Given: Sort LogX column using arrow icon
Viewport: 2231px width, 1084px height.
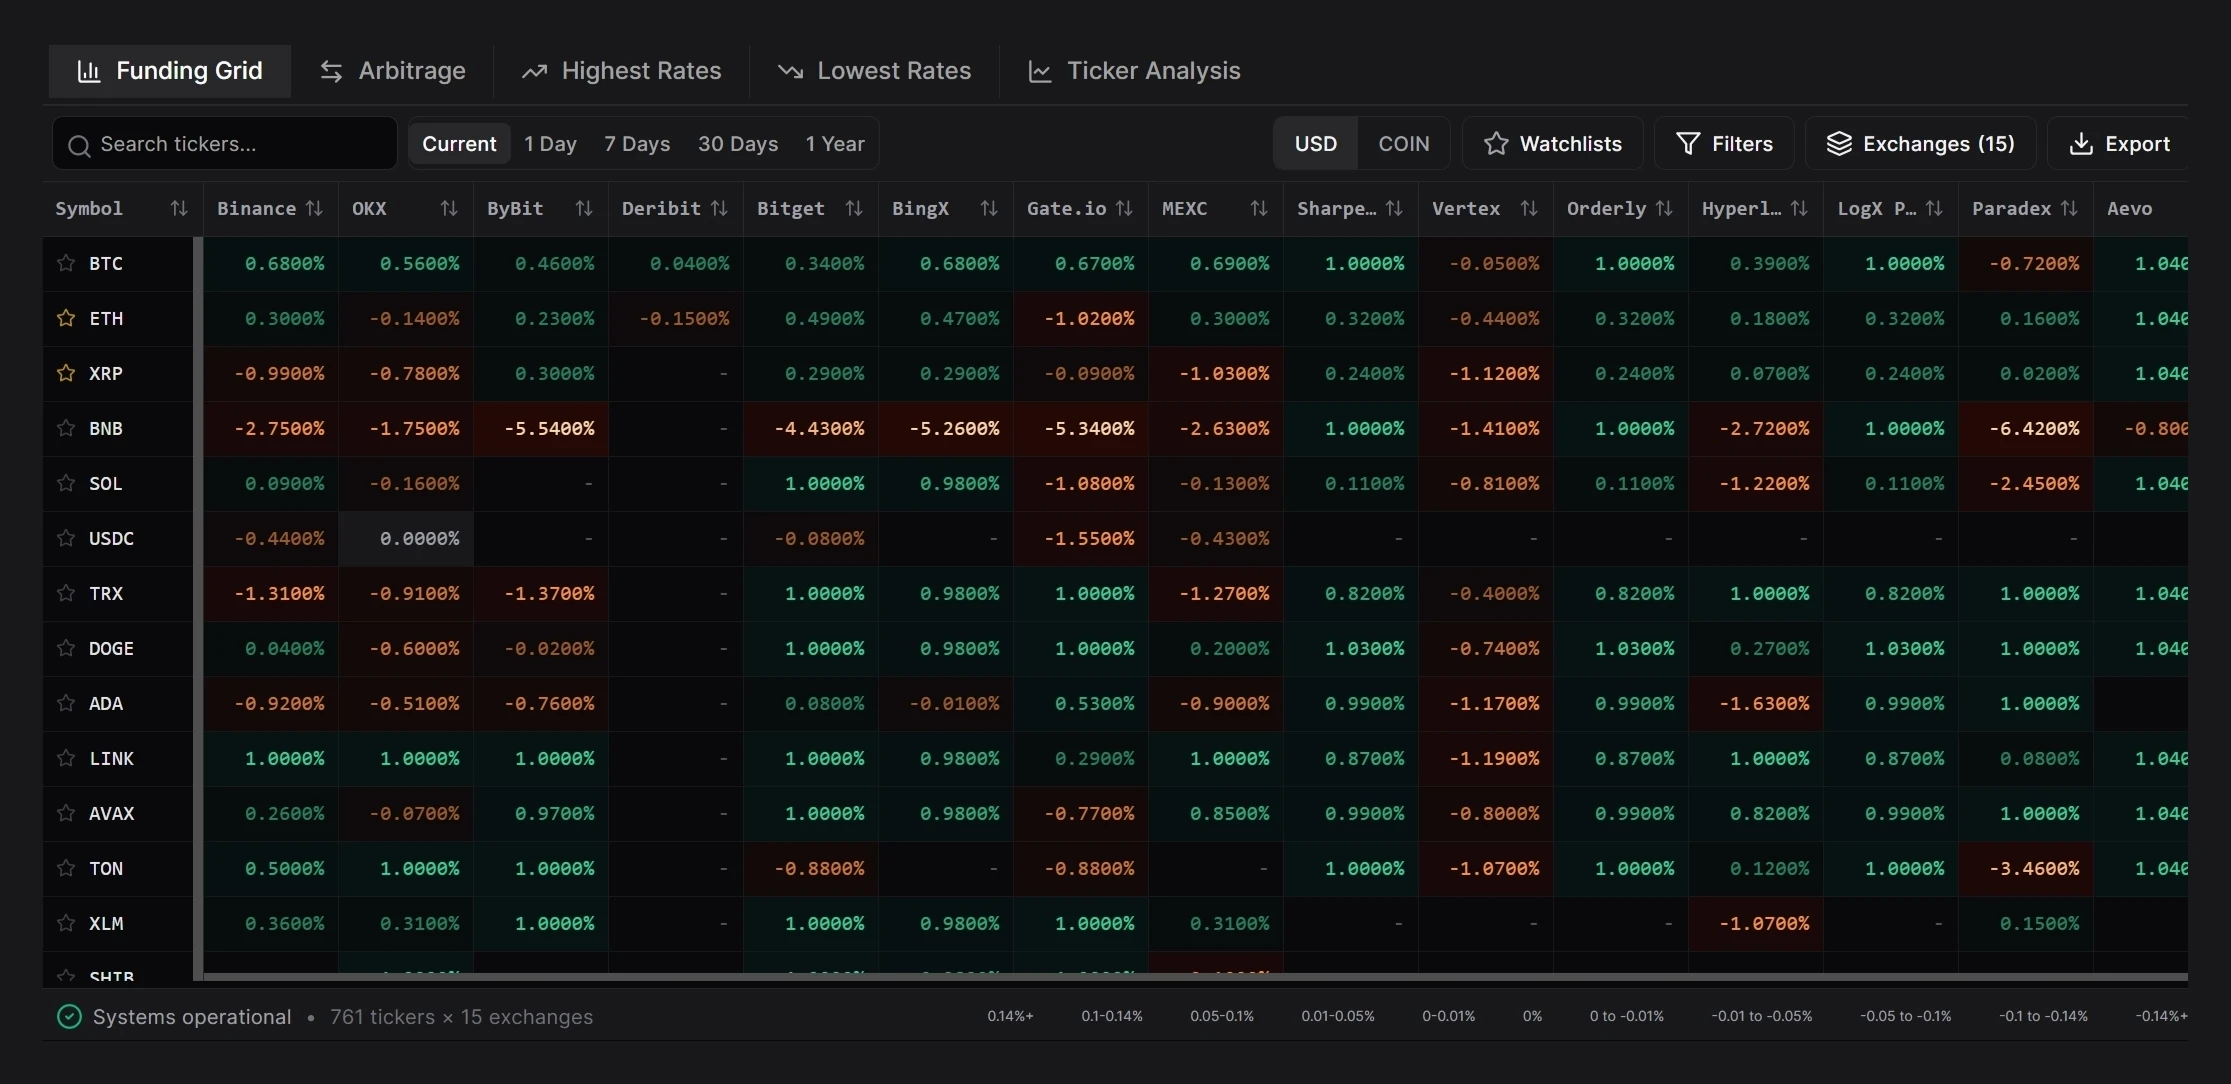Looking at the screenshot, I should click(x=1934, y=208).
